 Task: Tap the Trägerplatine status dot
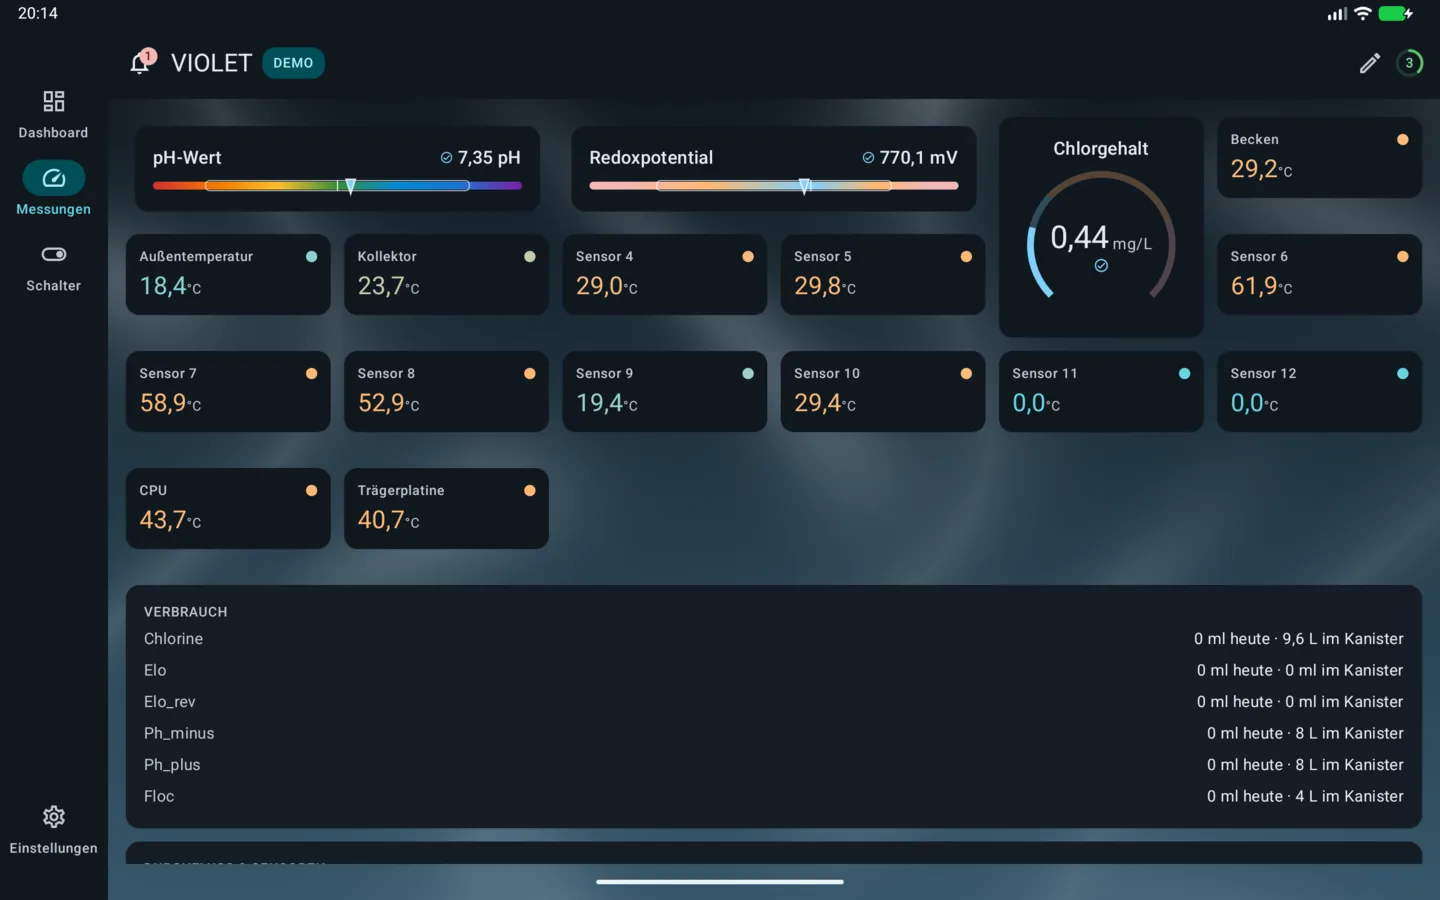(530, 491)
